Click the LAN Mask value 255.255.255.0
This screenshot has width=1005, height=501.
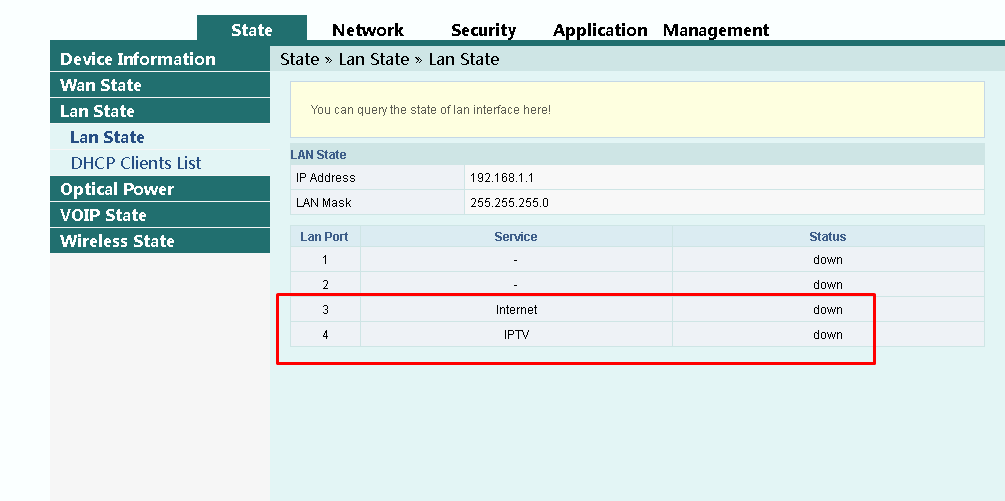(509, 203)
